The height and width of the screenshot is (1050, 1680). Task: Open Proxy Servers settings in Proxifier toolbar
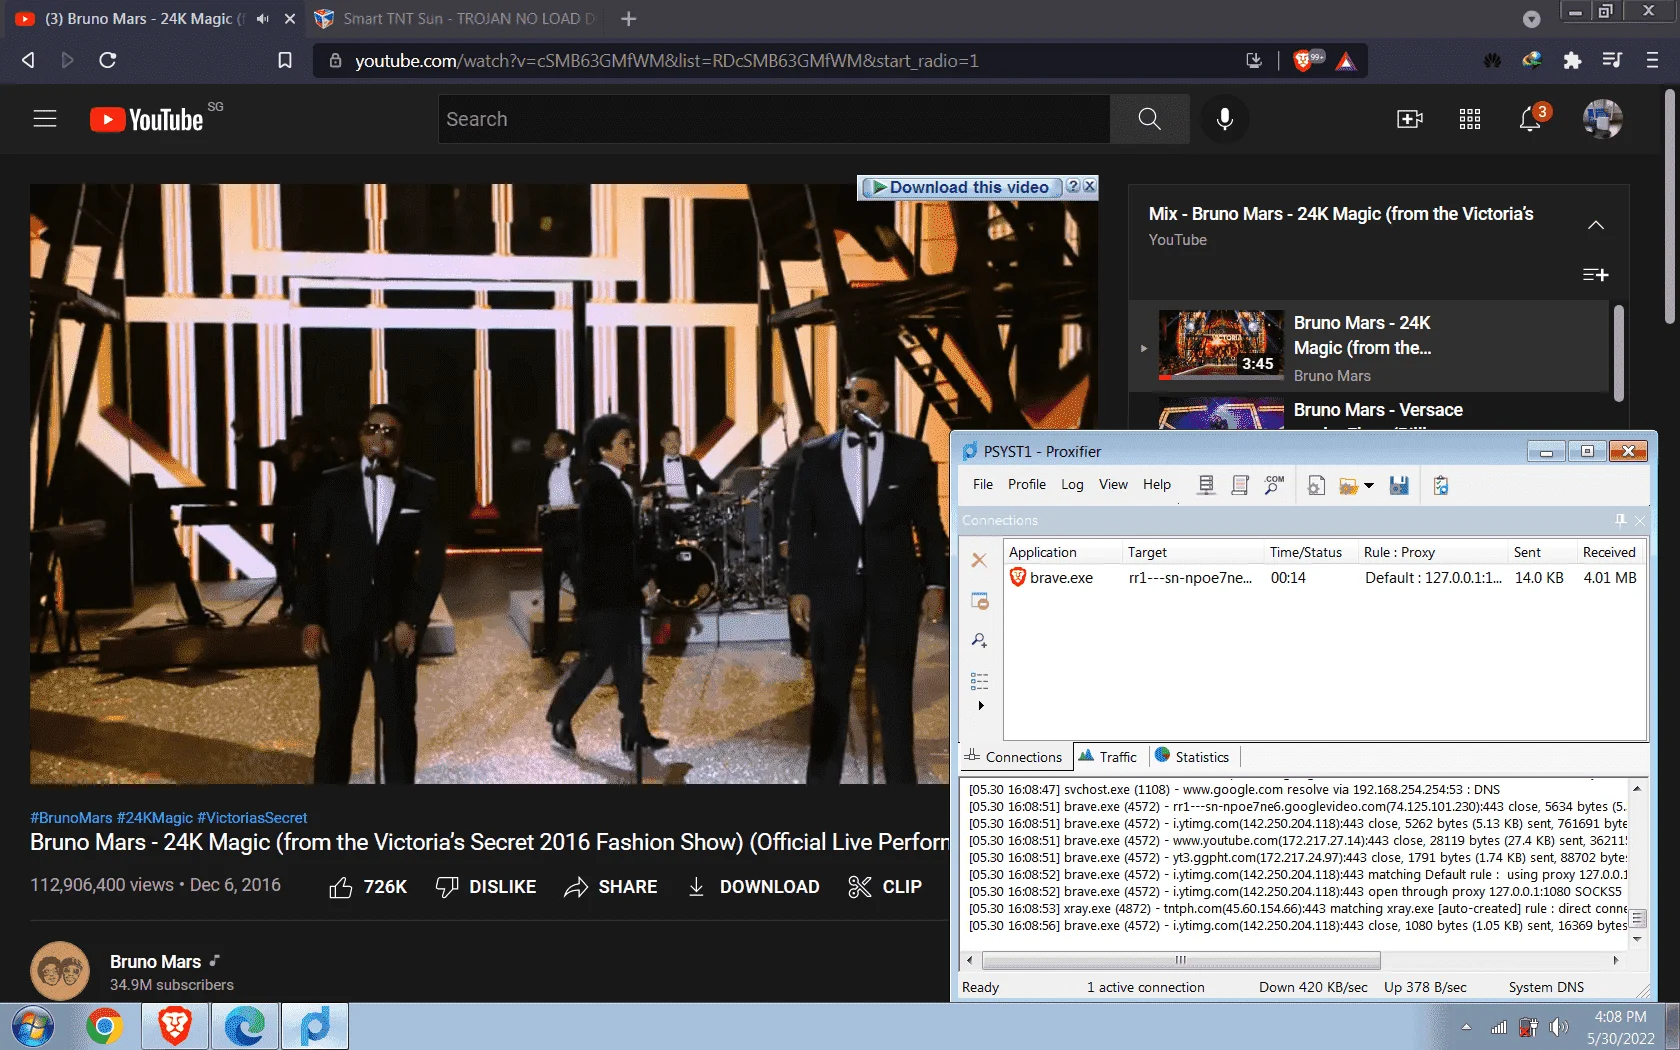(x=1206, y=485)
